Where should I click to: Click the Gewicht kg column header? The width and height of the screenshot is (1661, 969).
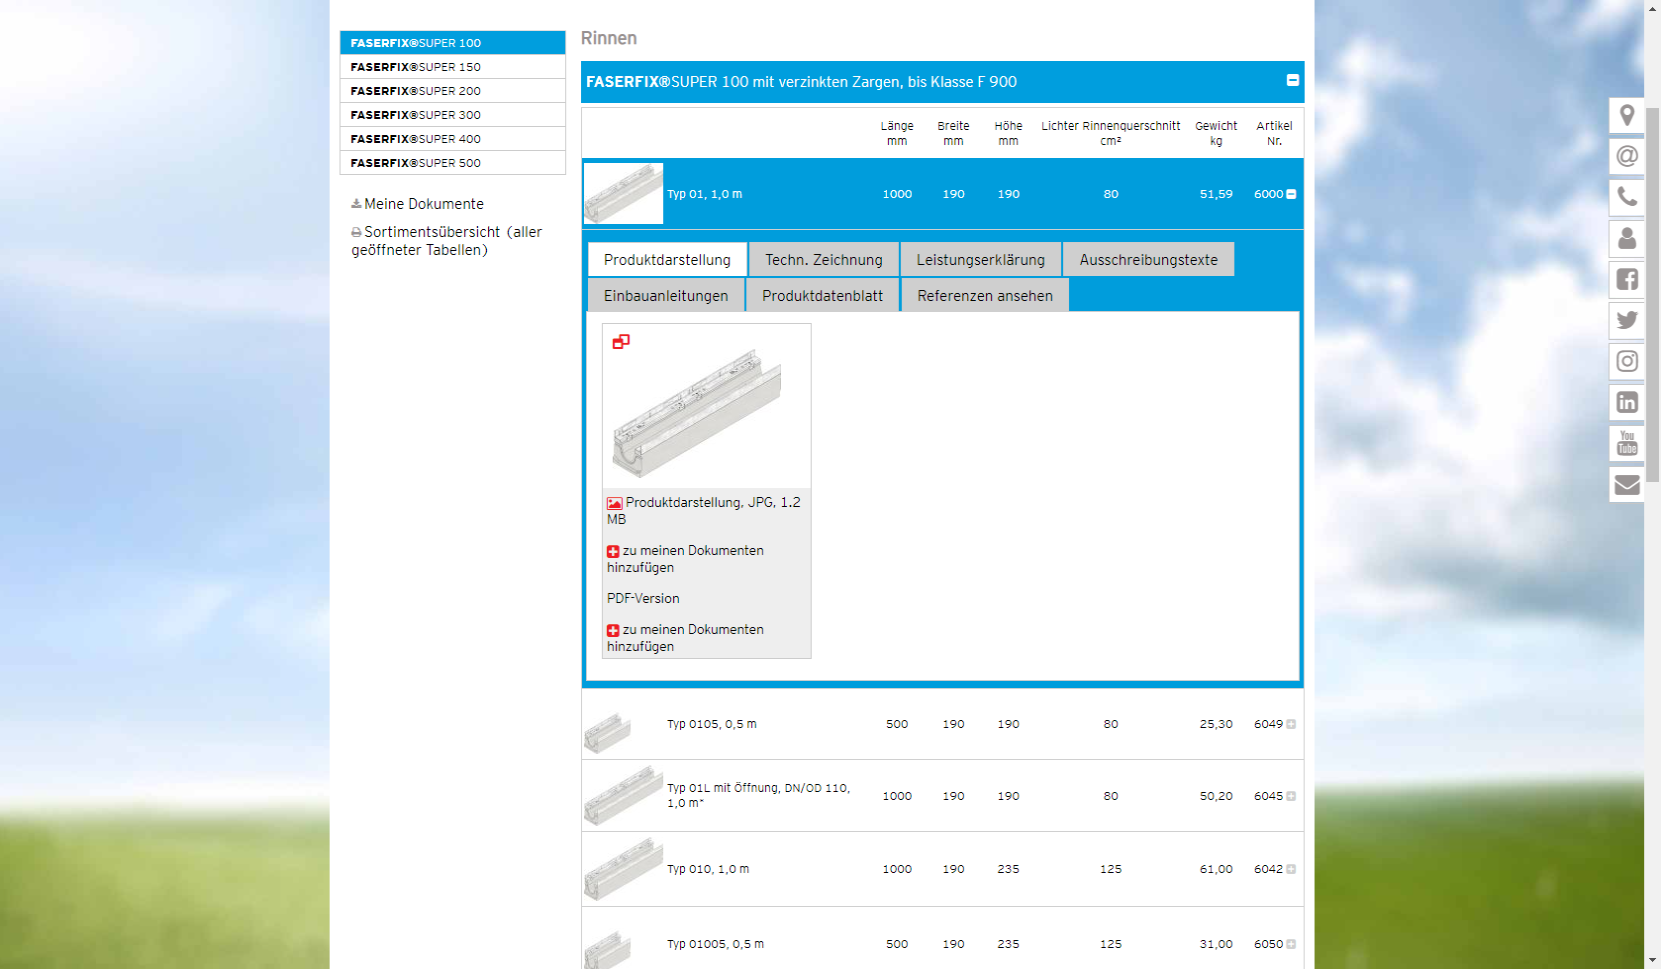[x=1216, y=133]
